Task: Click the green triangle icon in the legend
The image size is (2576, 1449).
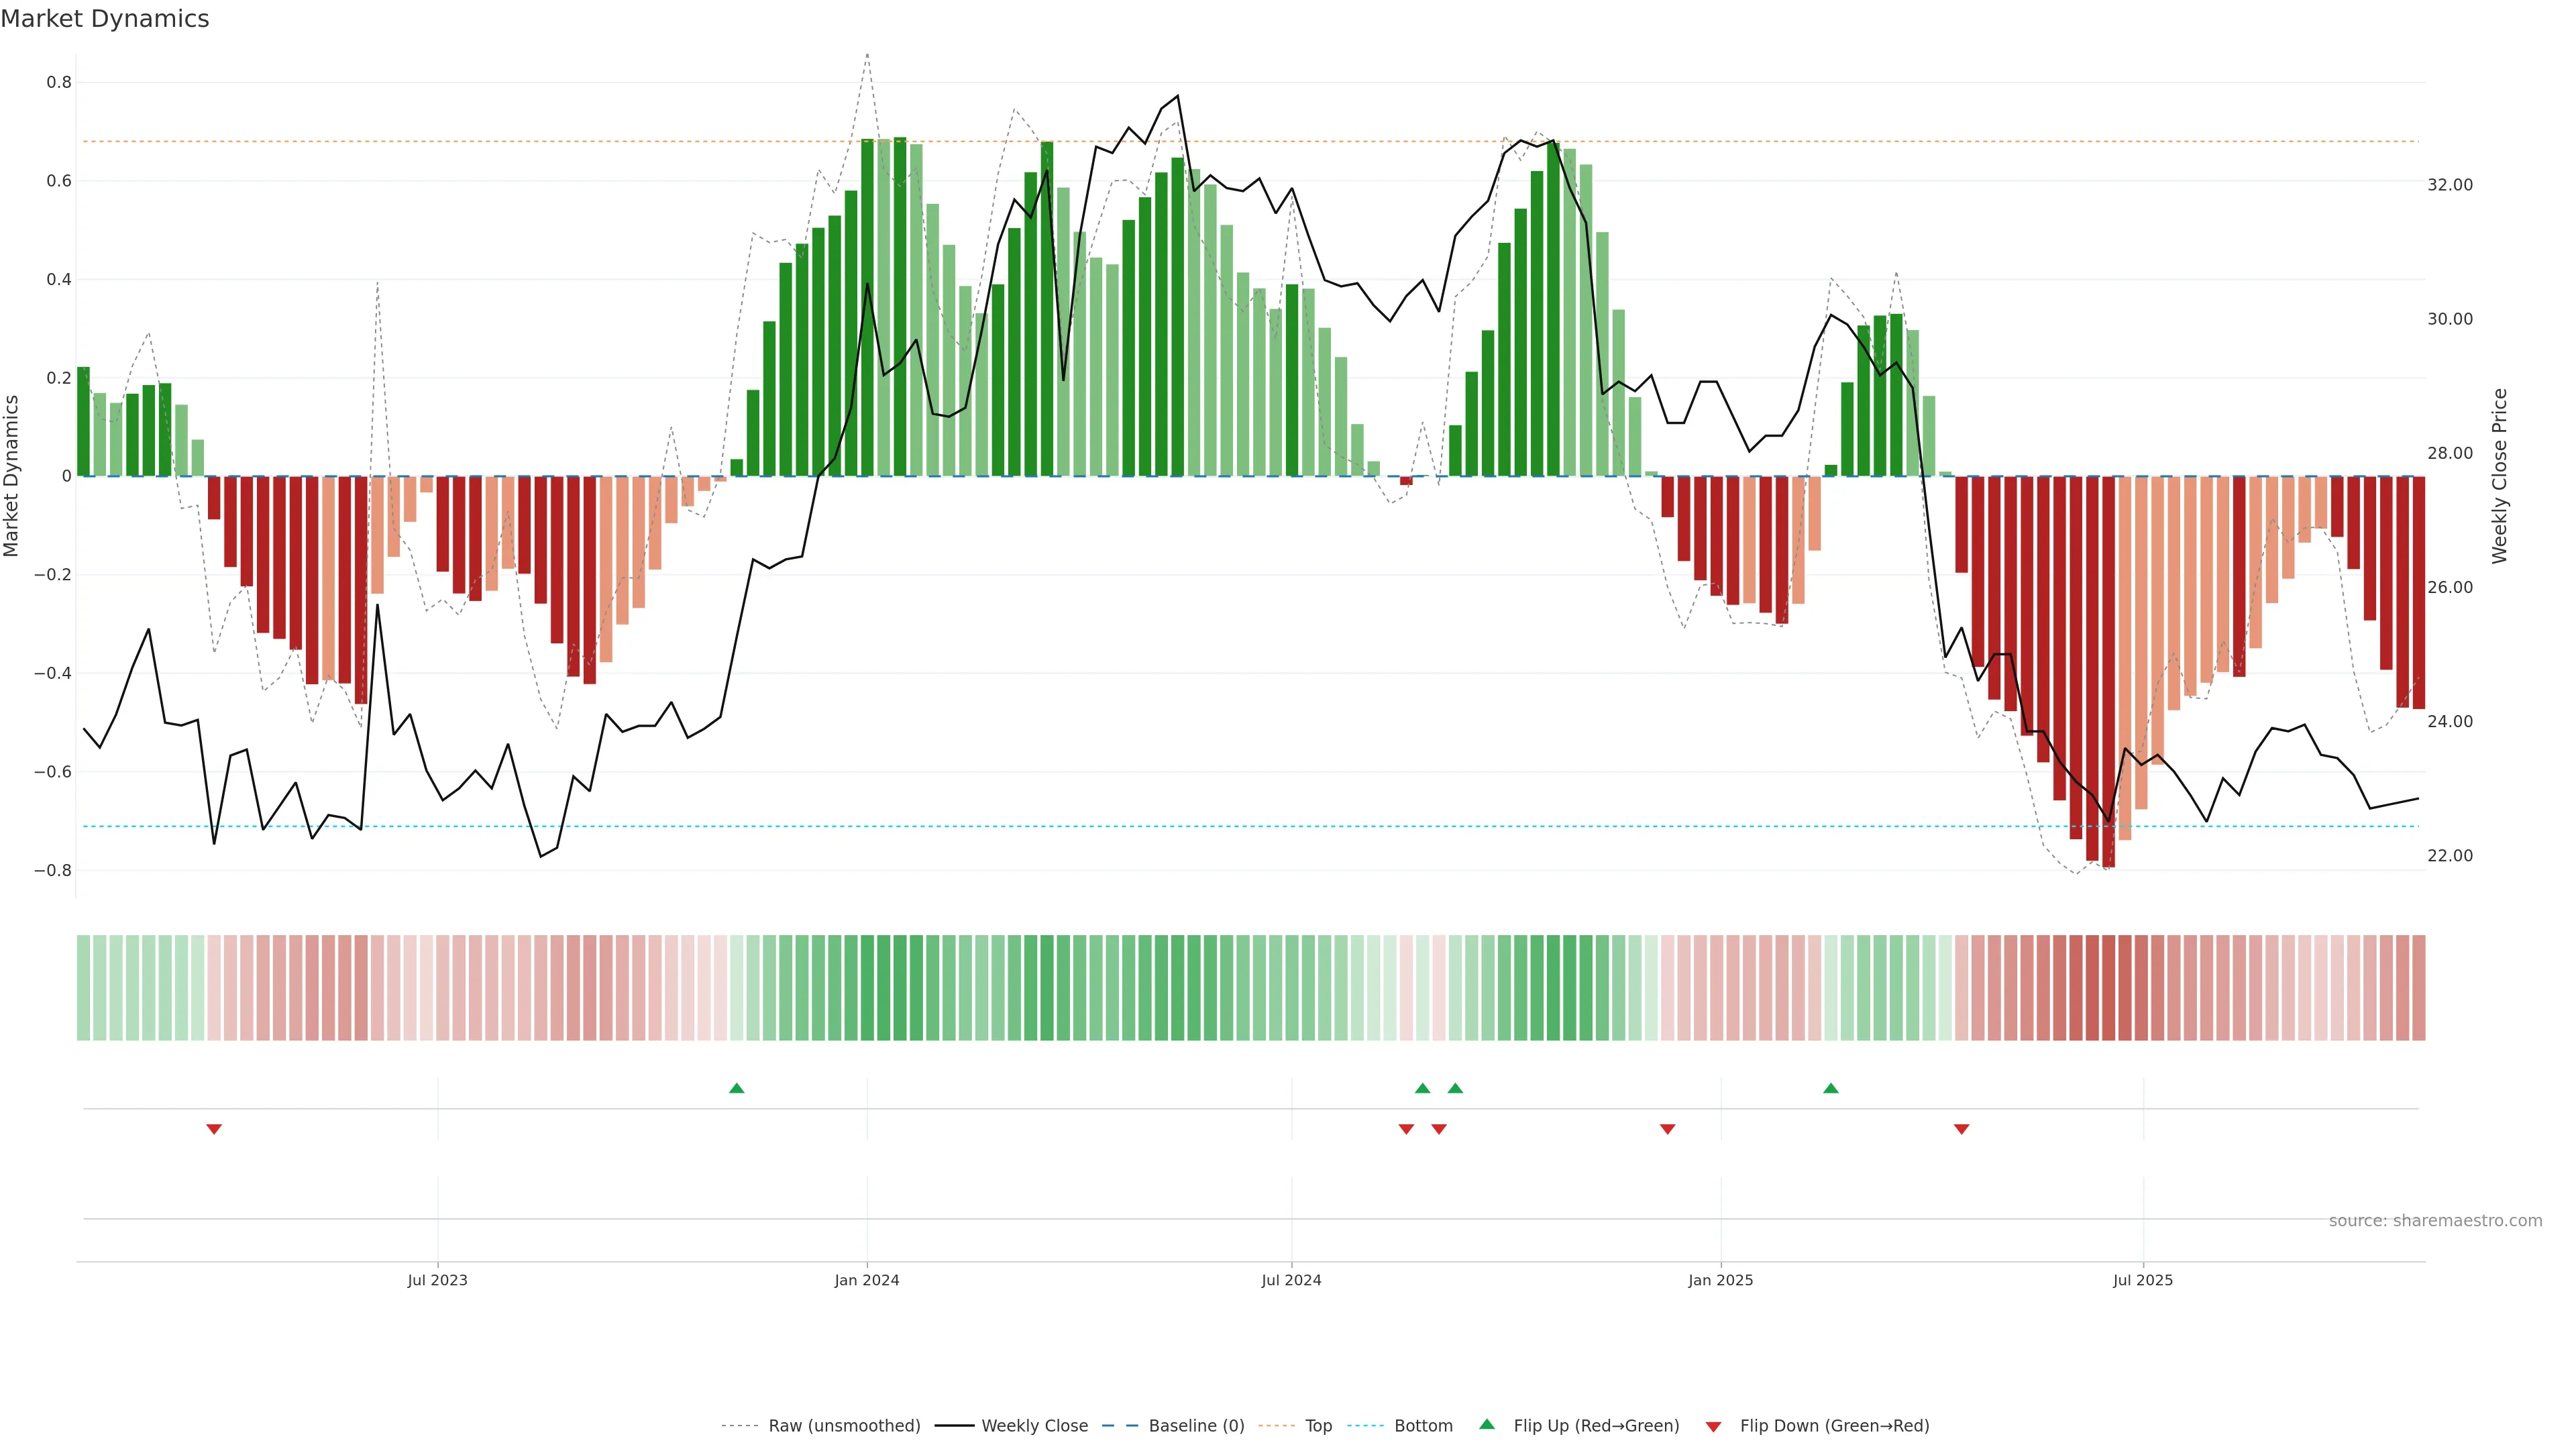Action: [1487, 1424]
